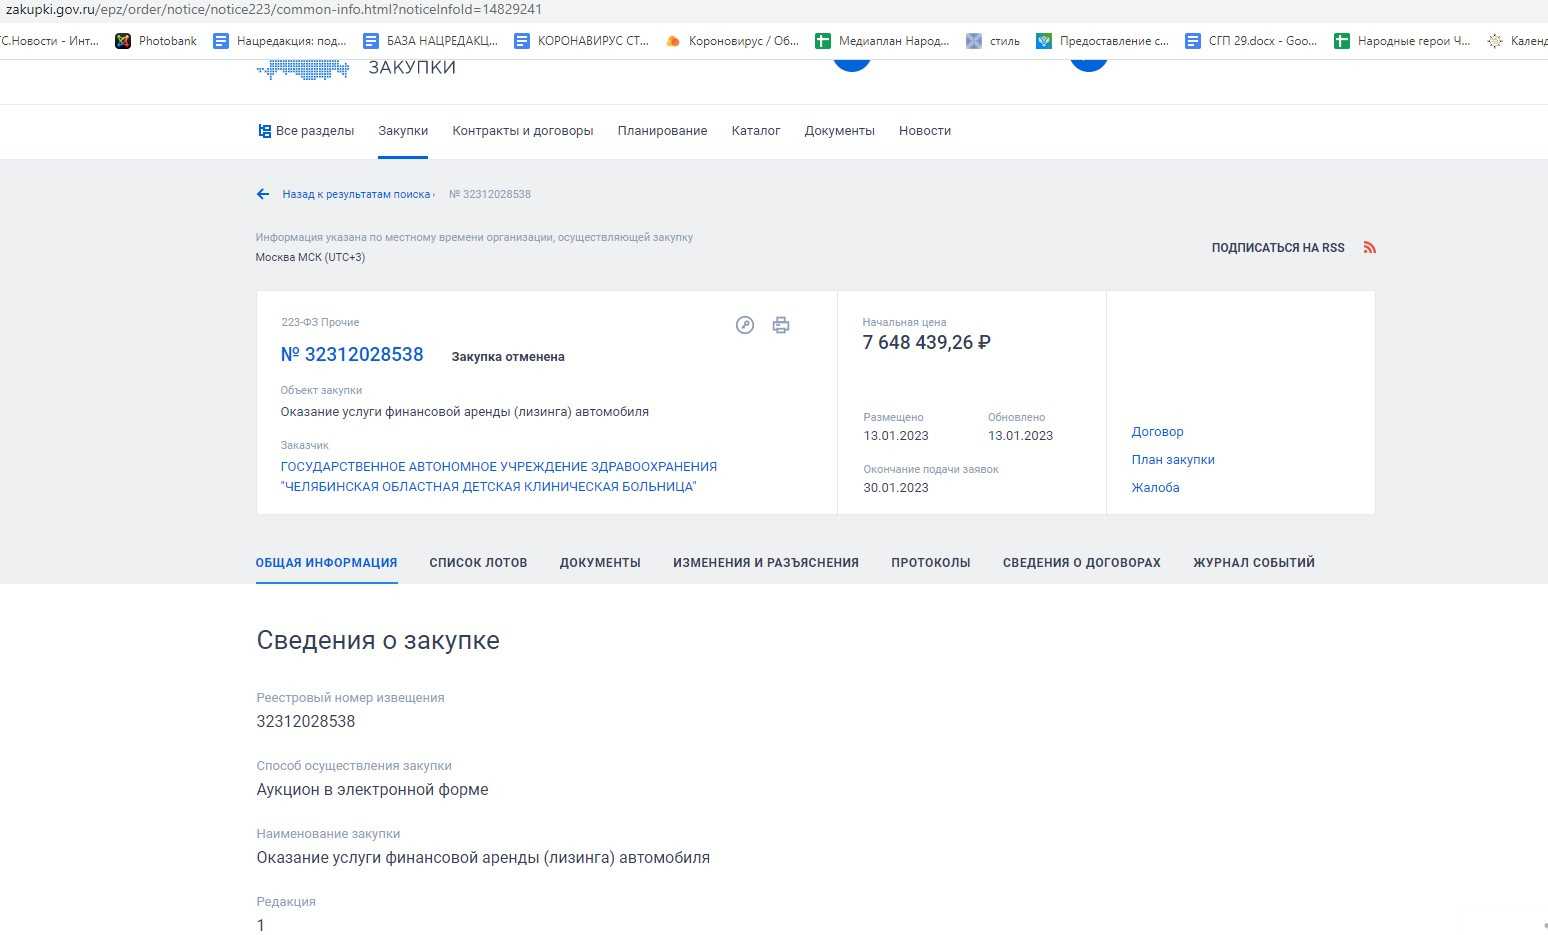The width and height of the screenshot is (1548, 935).
Task: Click the orange RSS feed icon
Action: click(x=1370, y=248)
